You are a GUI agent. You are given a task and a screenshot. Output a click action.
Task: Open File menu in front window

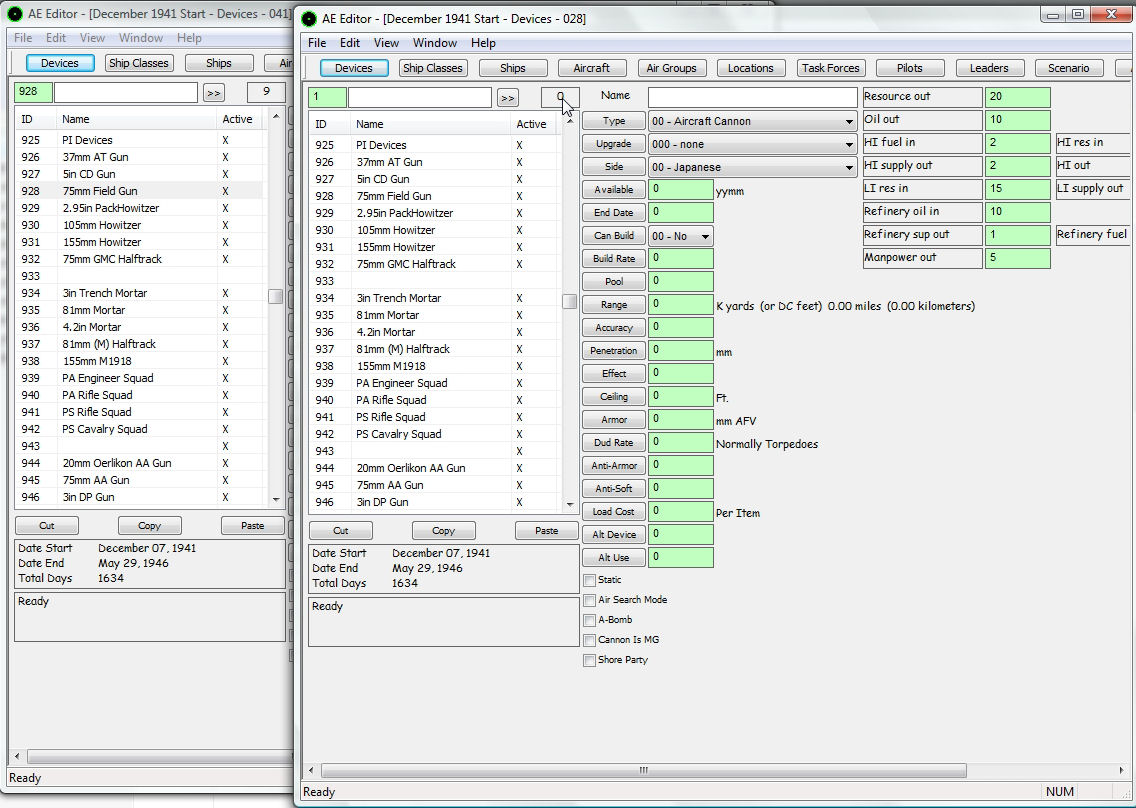point(317,43)
